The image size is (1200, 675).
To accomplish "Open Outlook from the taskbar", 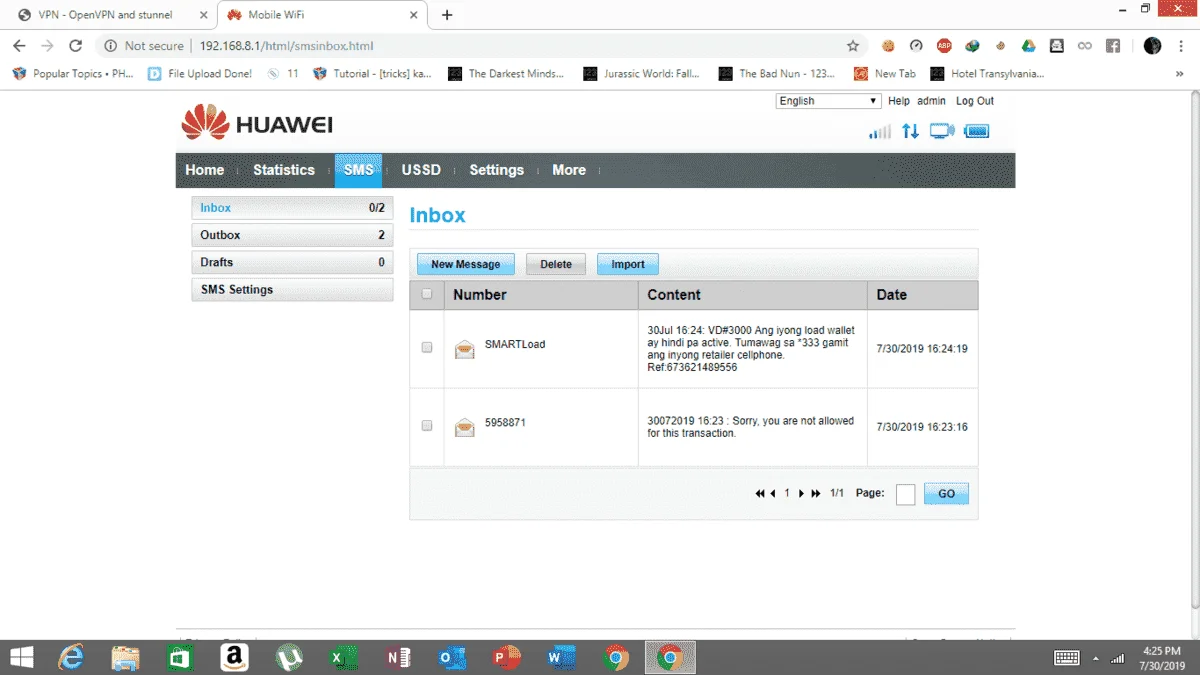I will click(x=452, y=657).
